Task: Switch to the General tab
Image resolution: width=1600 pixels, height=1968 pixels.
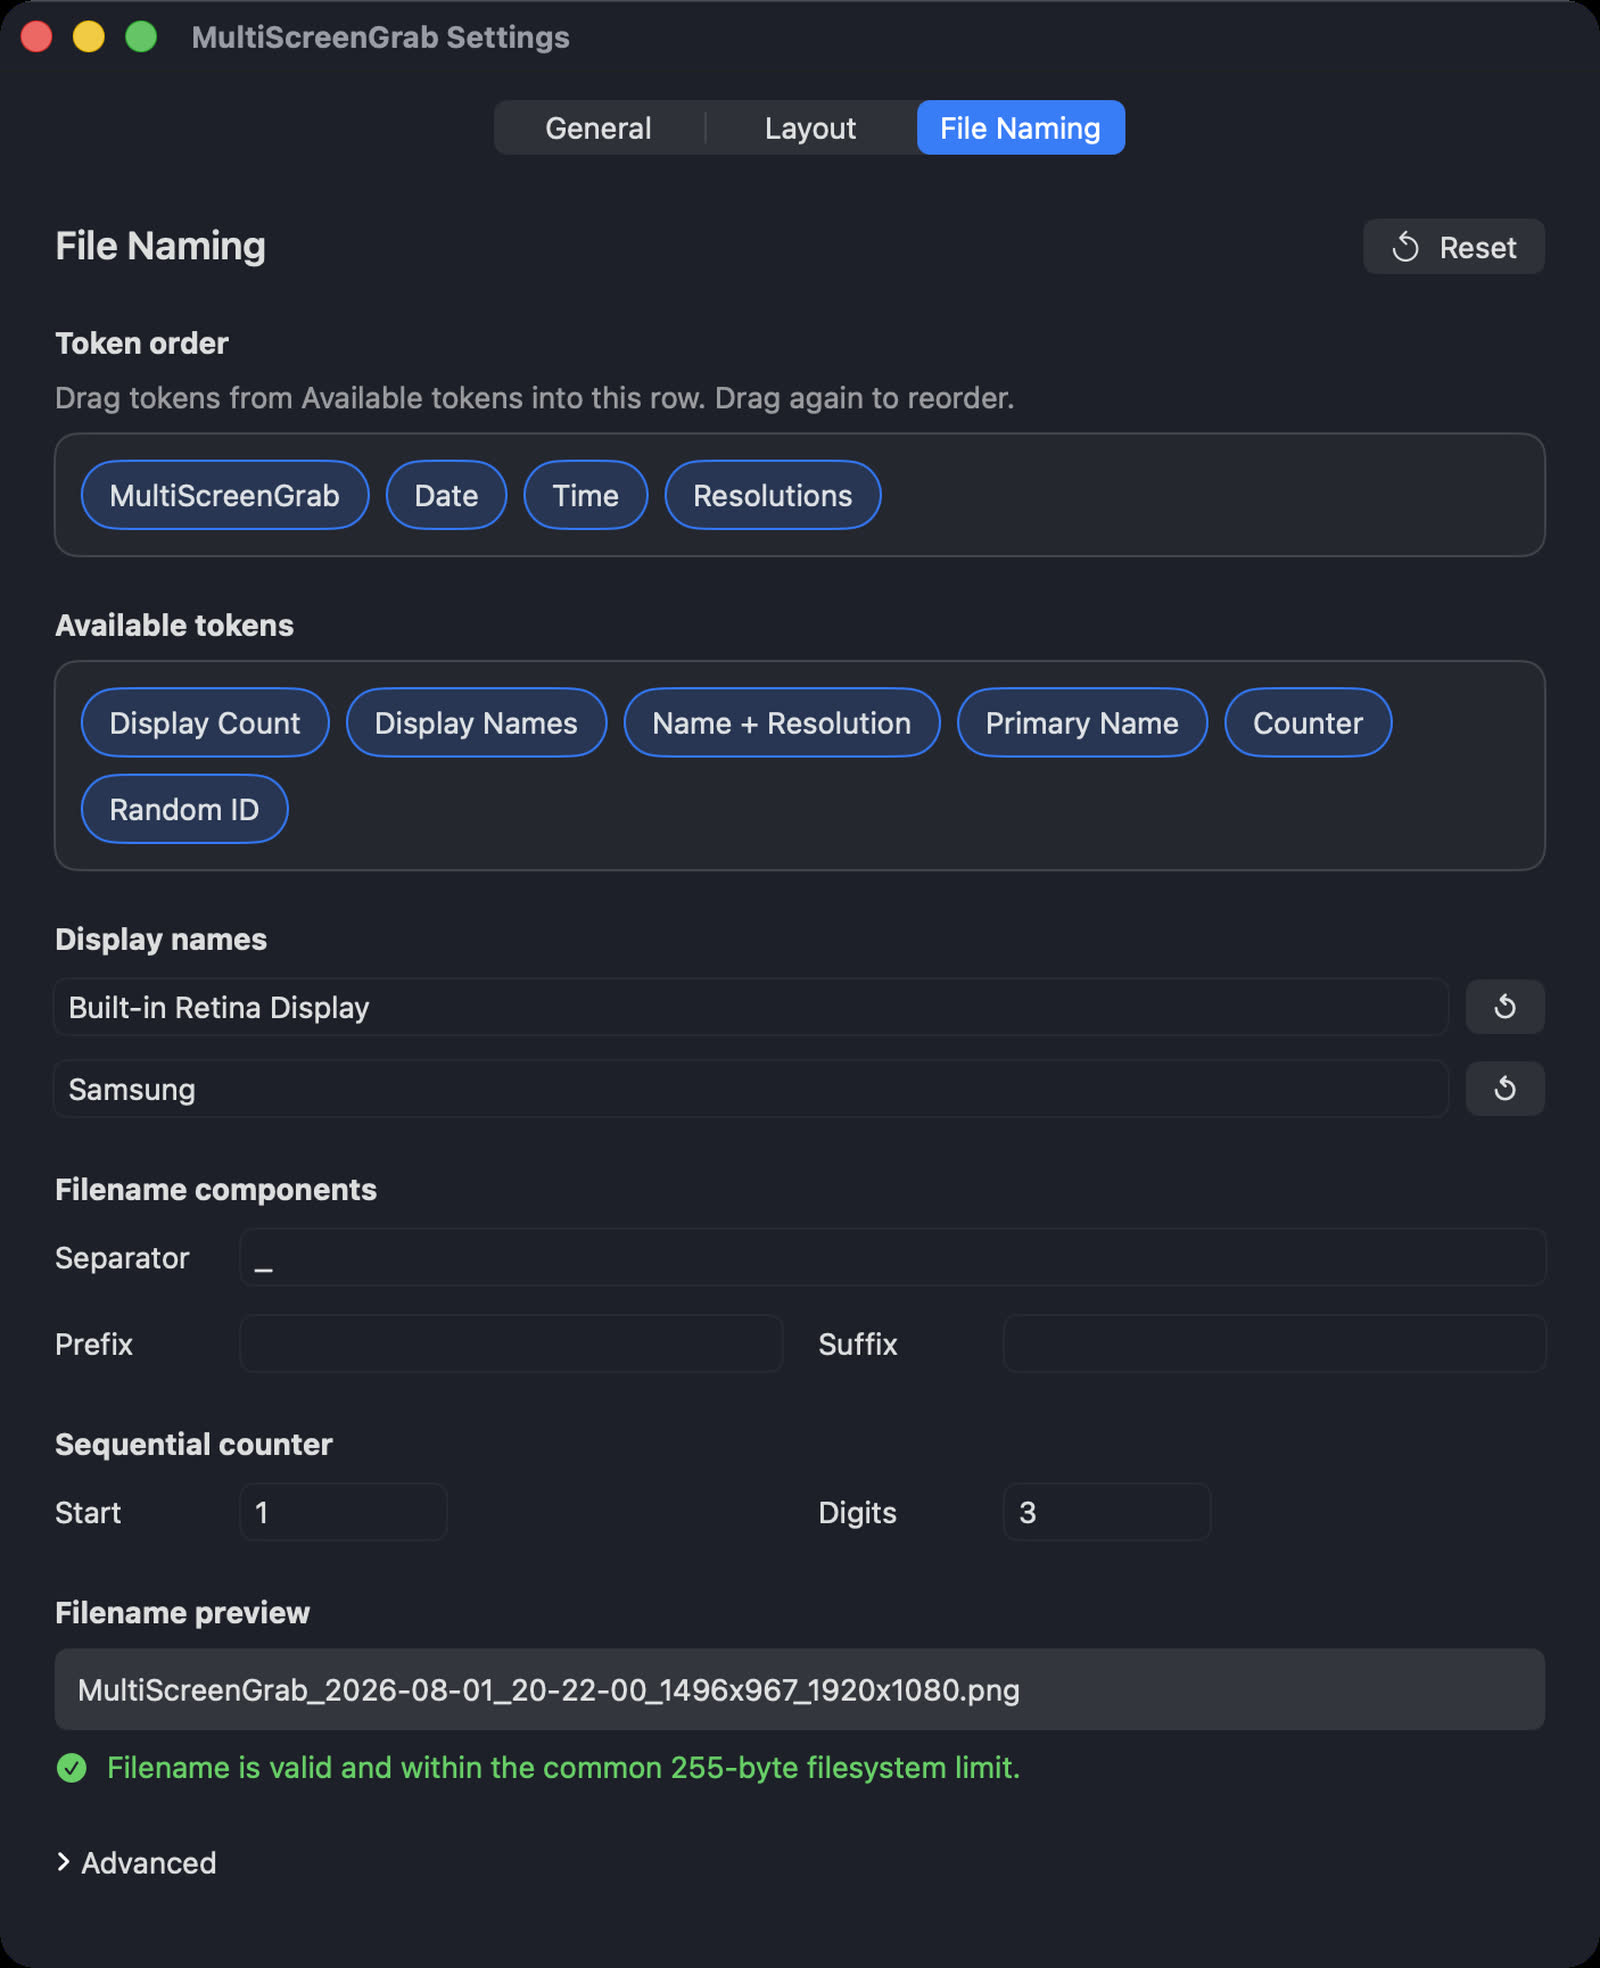Action: tap(598, 128)
